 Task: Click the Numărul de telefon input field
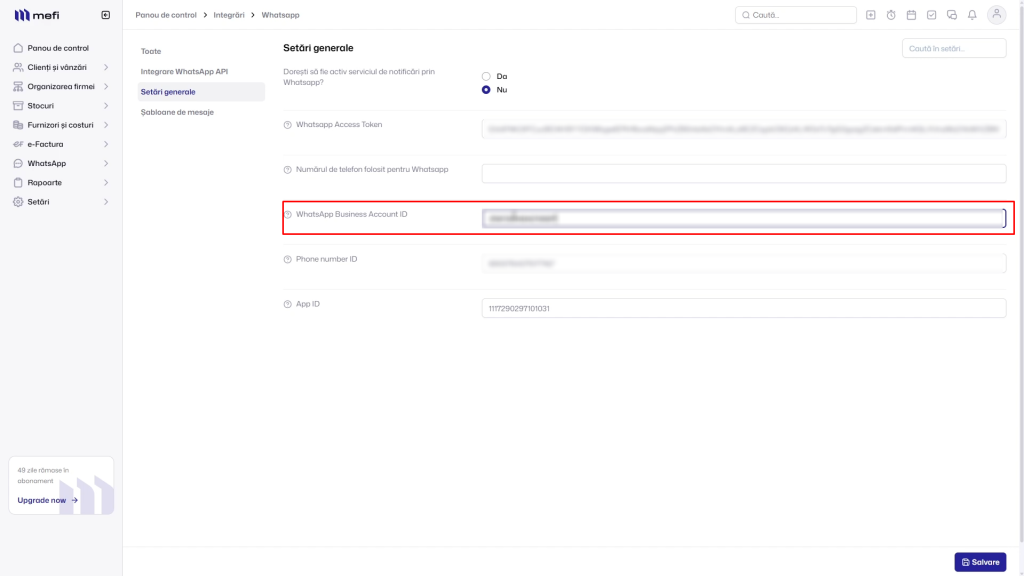click(744, 174)
